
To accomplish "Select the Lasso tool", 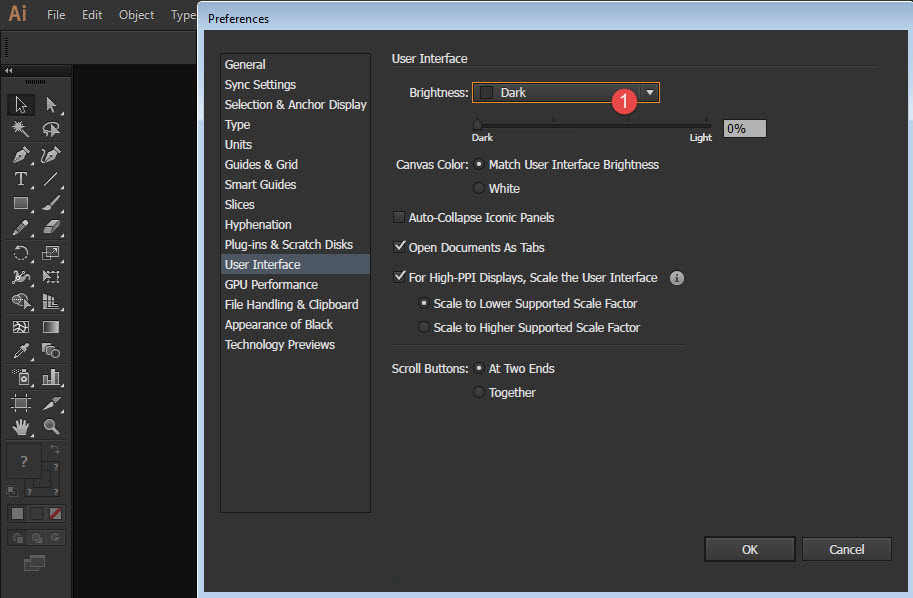I will [x=51, y=129].
